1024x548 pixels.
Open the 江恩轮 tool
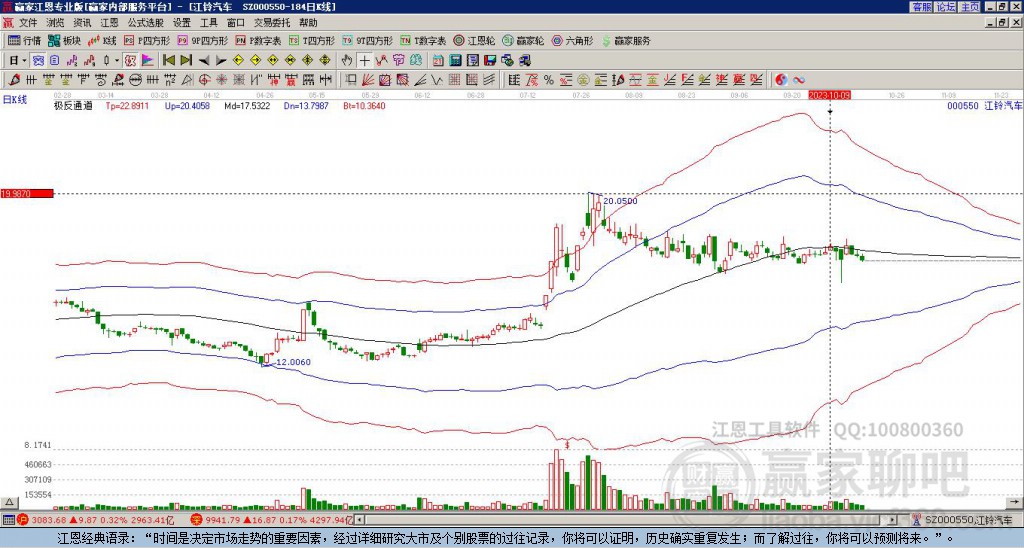pyautogui.click(x=473, y=40)
